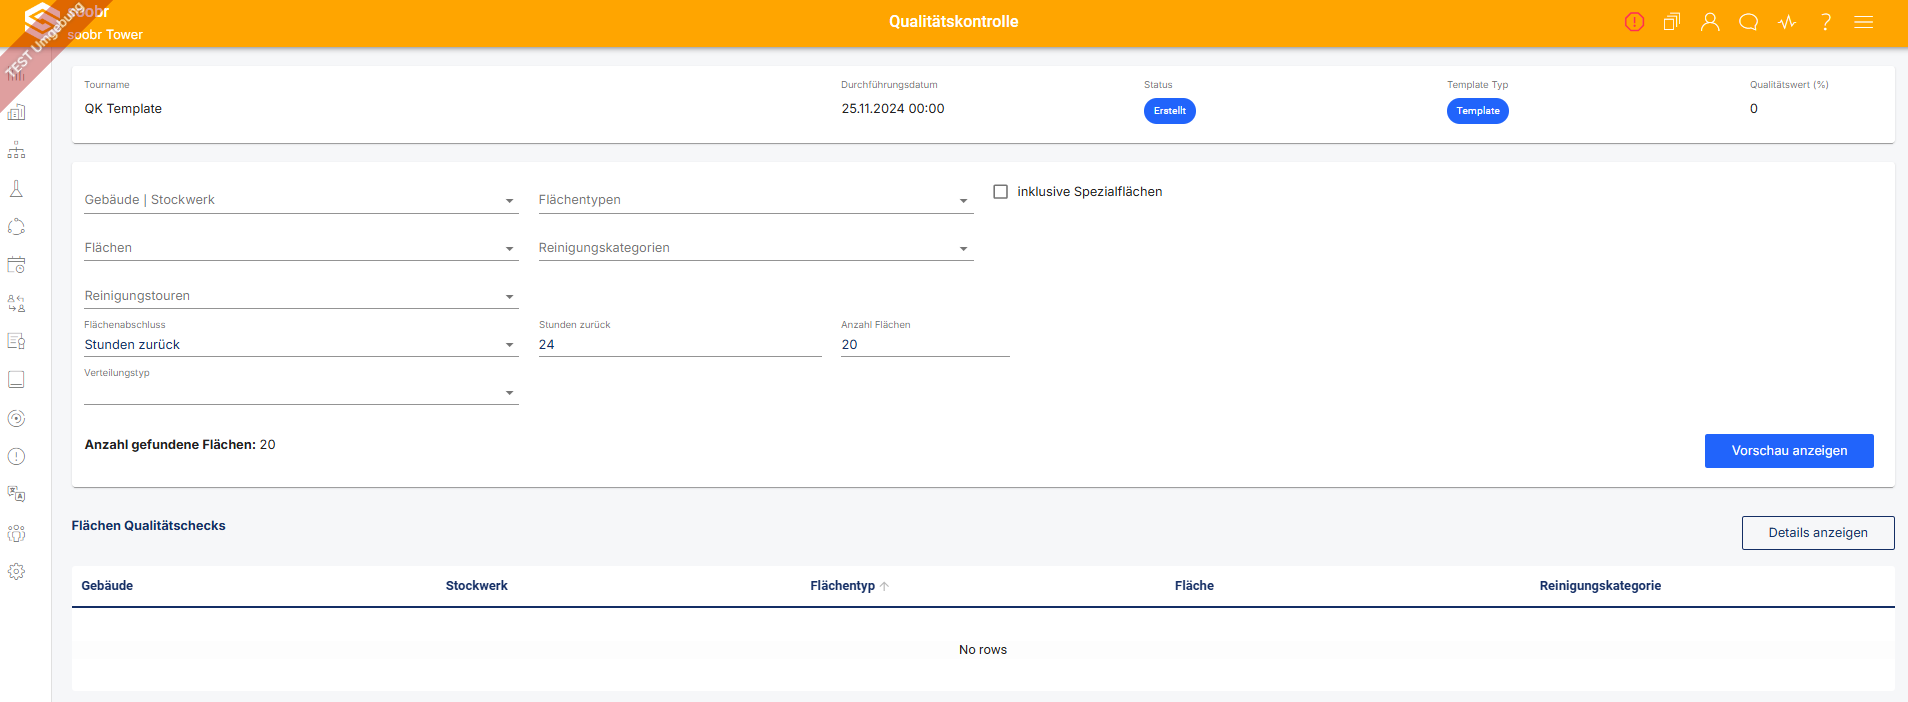Open the hamburger menu in the header

(x=1864, y=22)
